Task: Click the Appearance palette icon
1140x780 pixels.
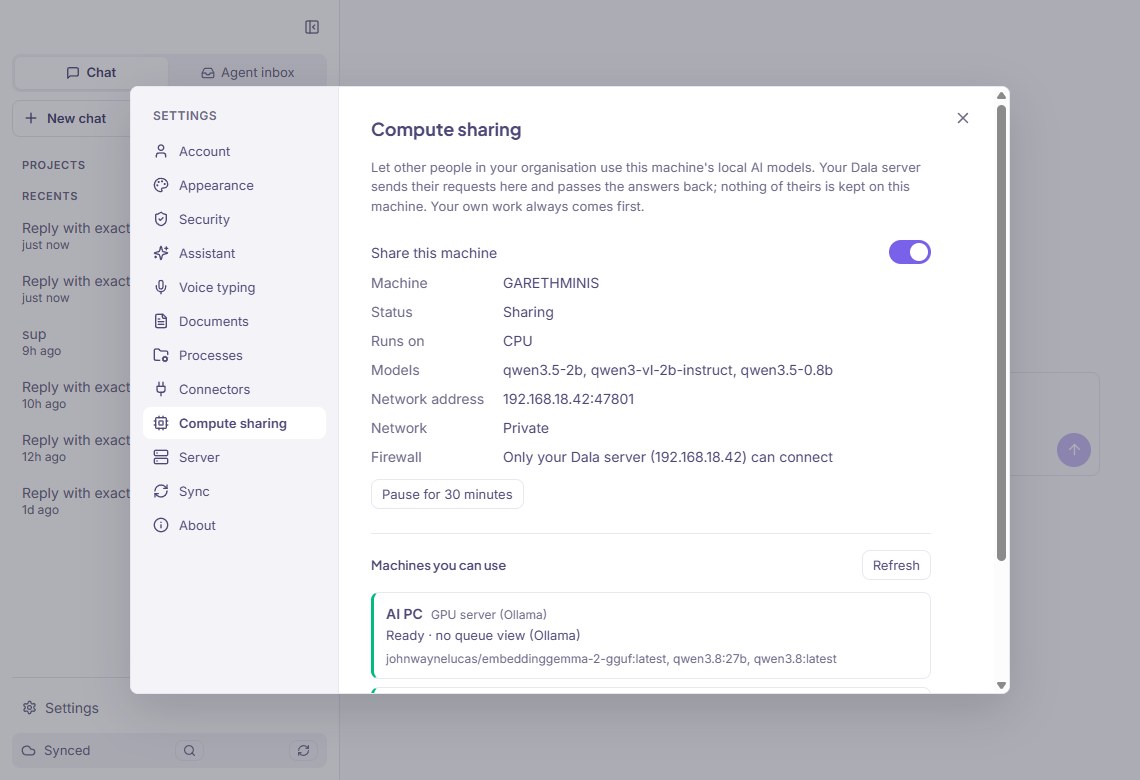Action: pos(161,185)
